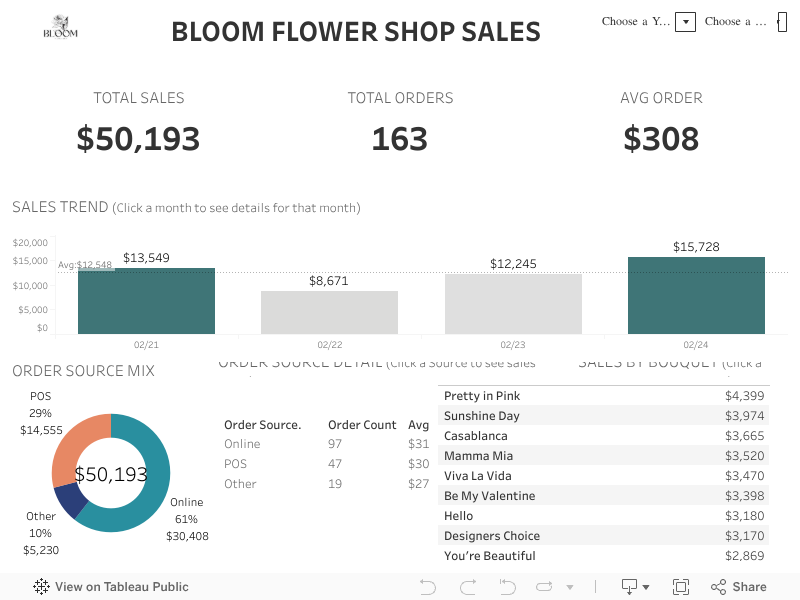Click the Tableau logo icon at bottom left
The image size is (800, 600).
pos(42,587)
